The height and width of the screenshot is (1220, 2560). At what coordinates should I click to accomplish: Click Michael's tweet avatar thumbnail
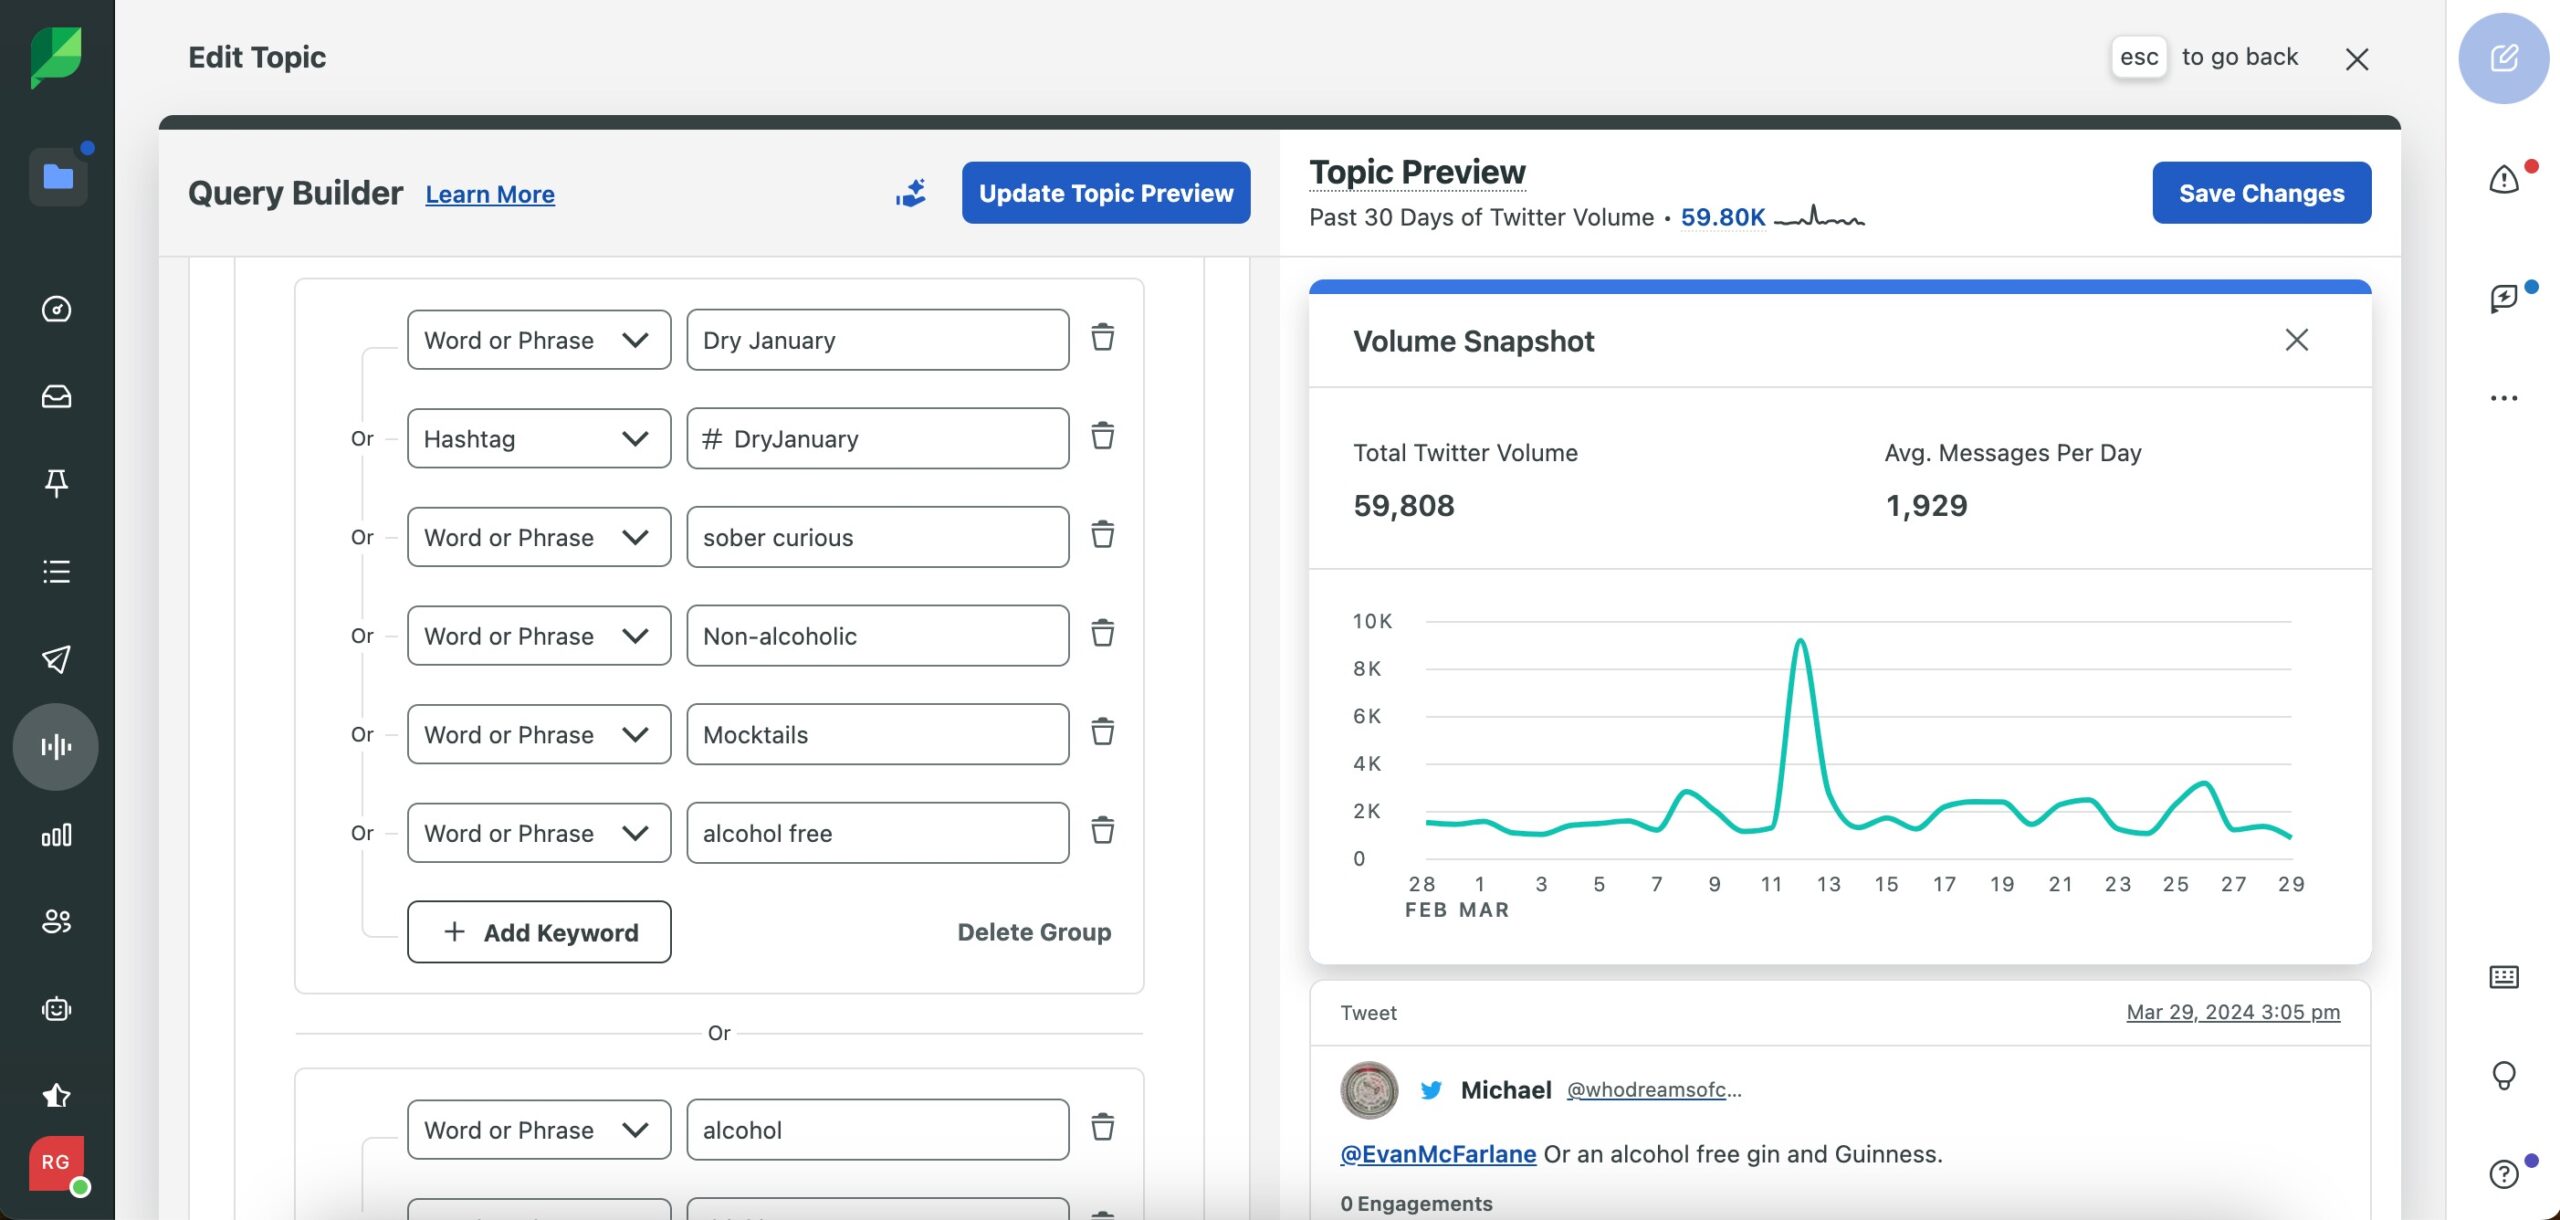click(1369, 1090)
